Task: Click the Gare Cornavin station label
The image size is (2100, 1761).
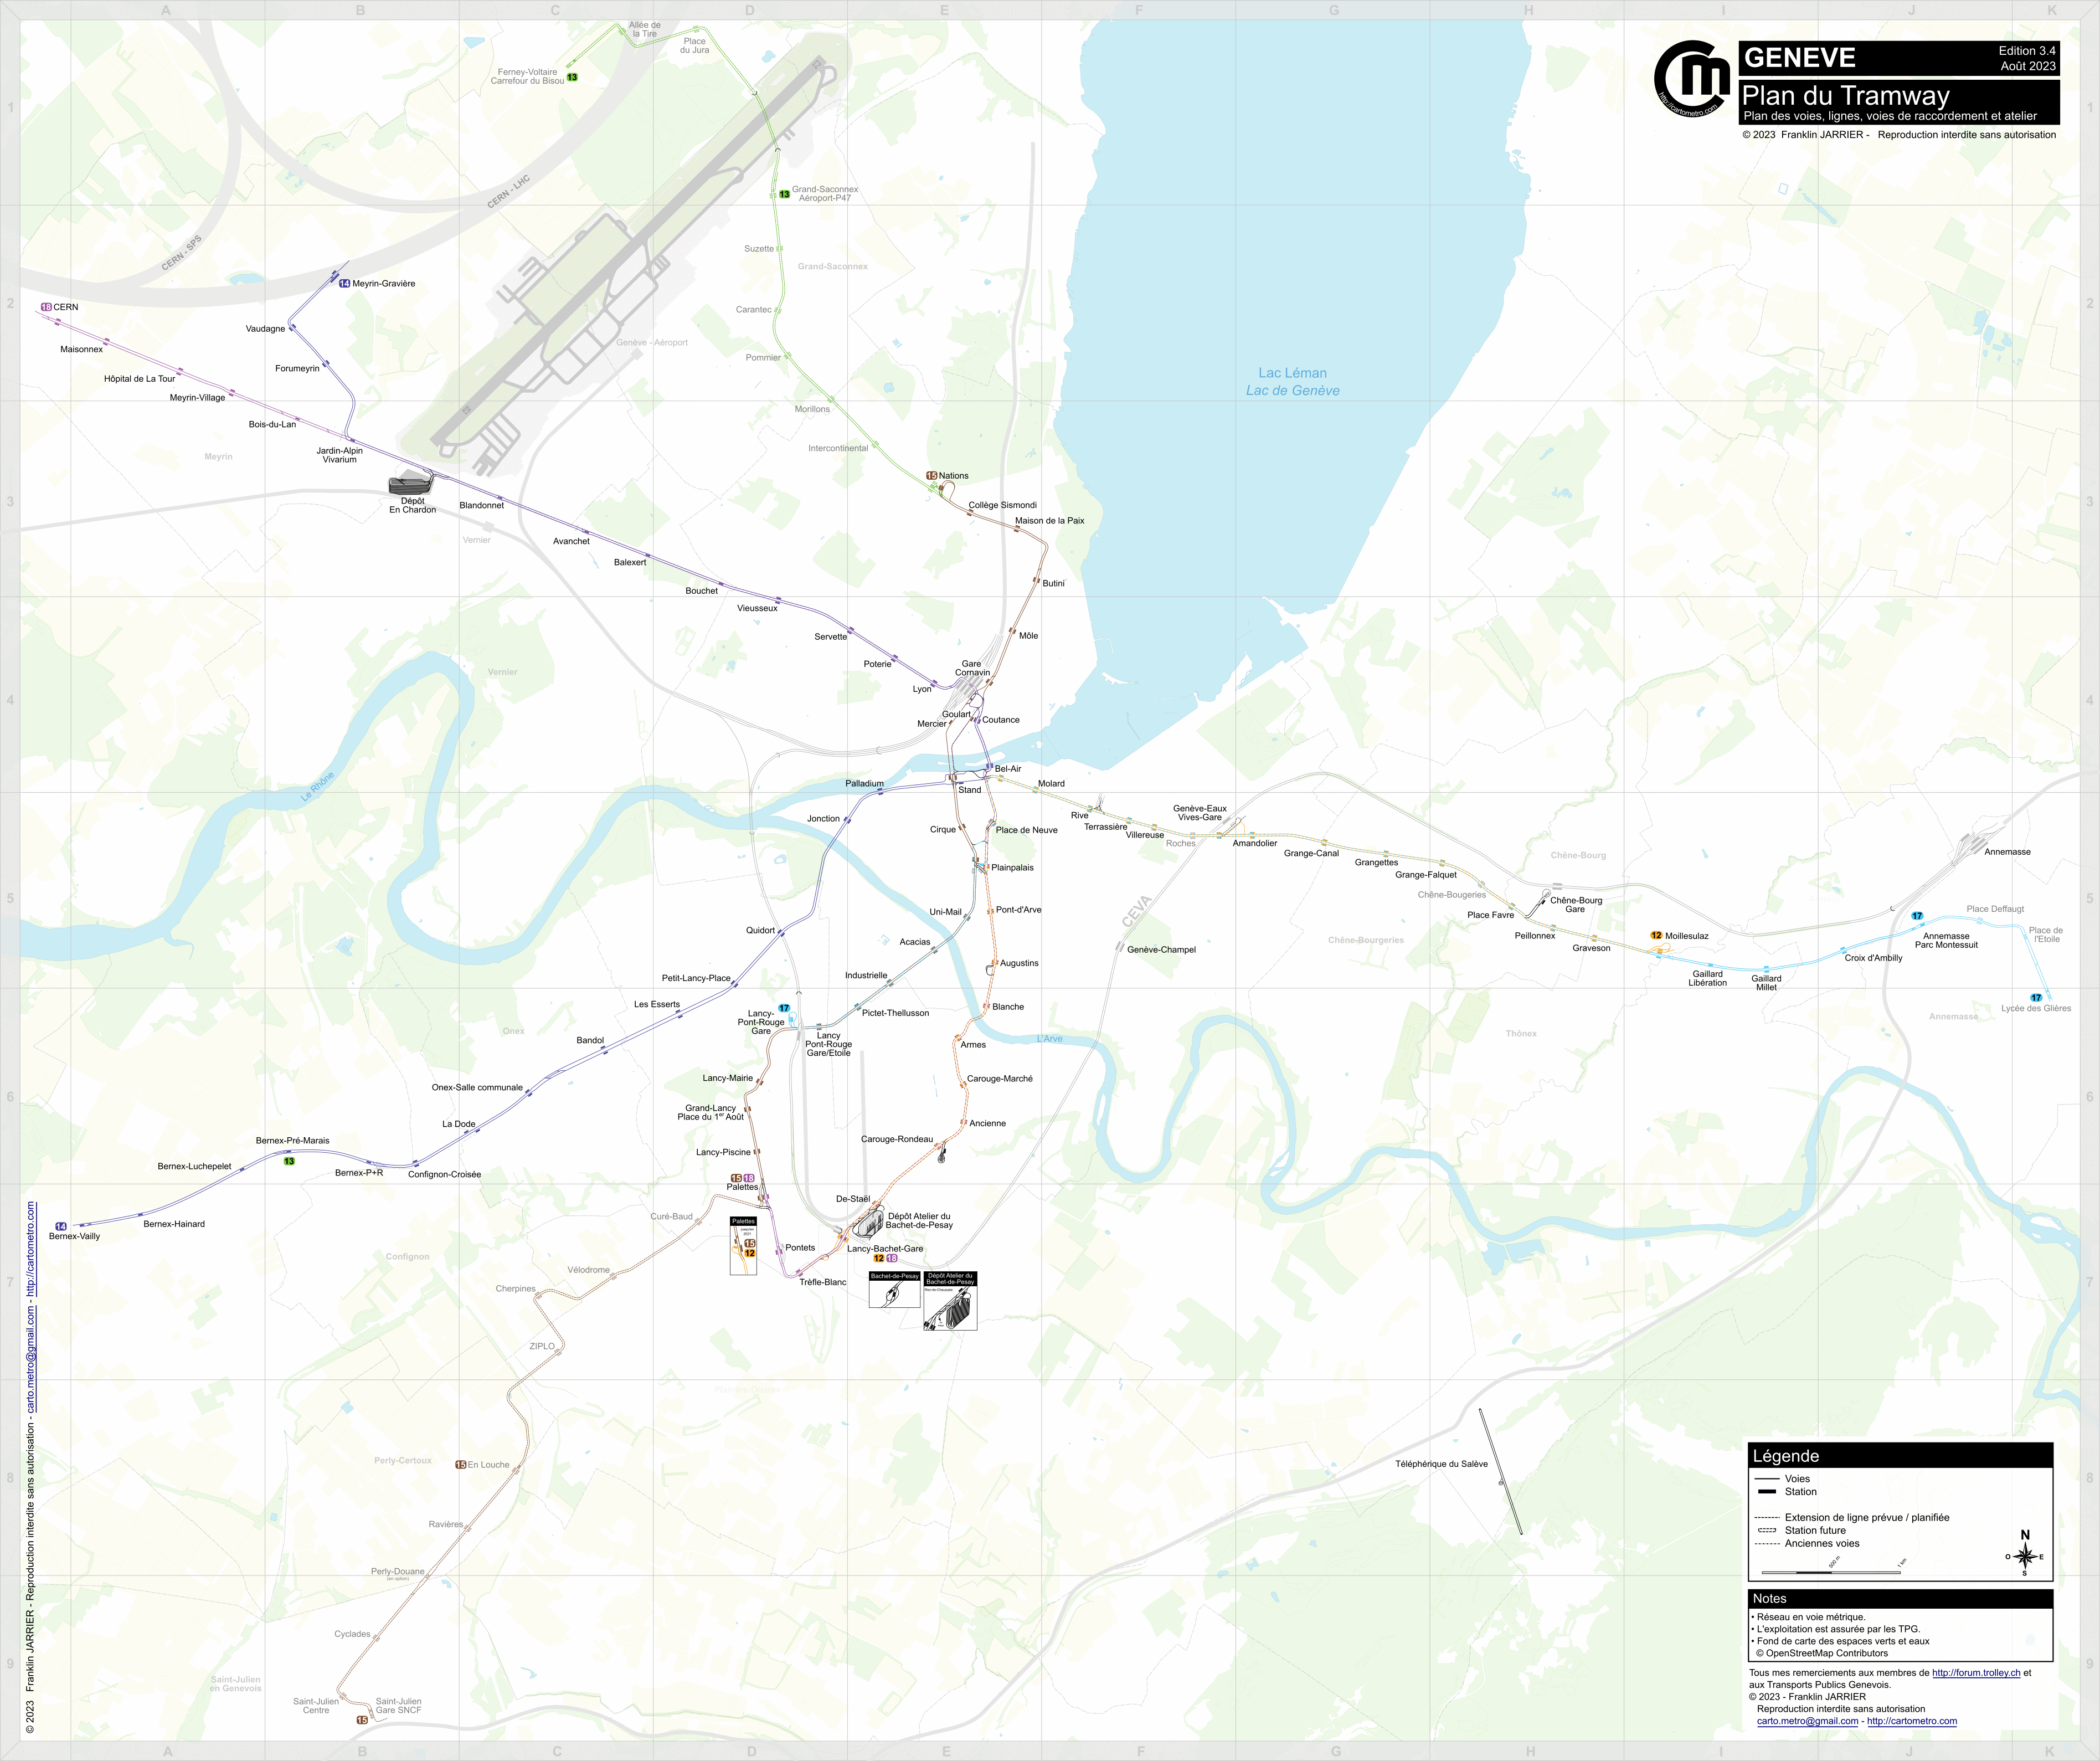Action: click(x=972, y=668)
